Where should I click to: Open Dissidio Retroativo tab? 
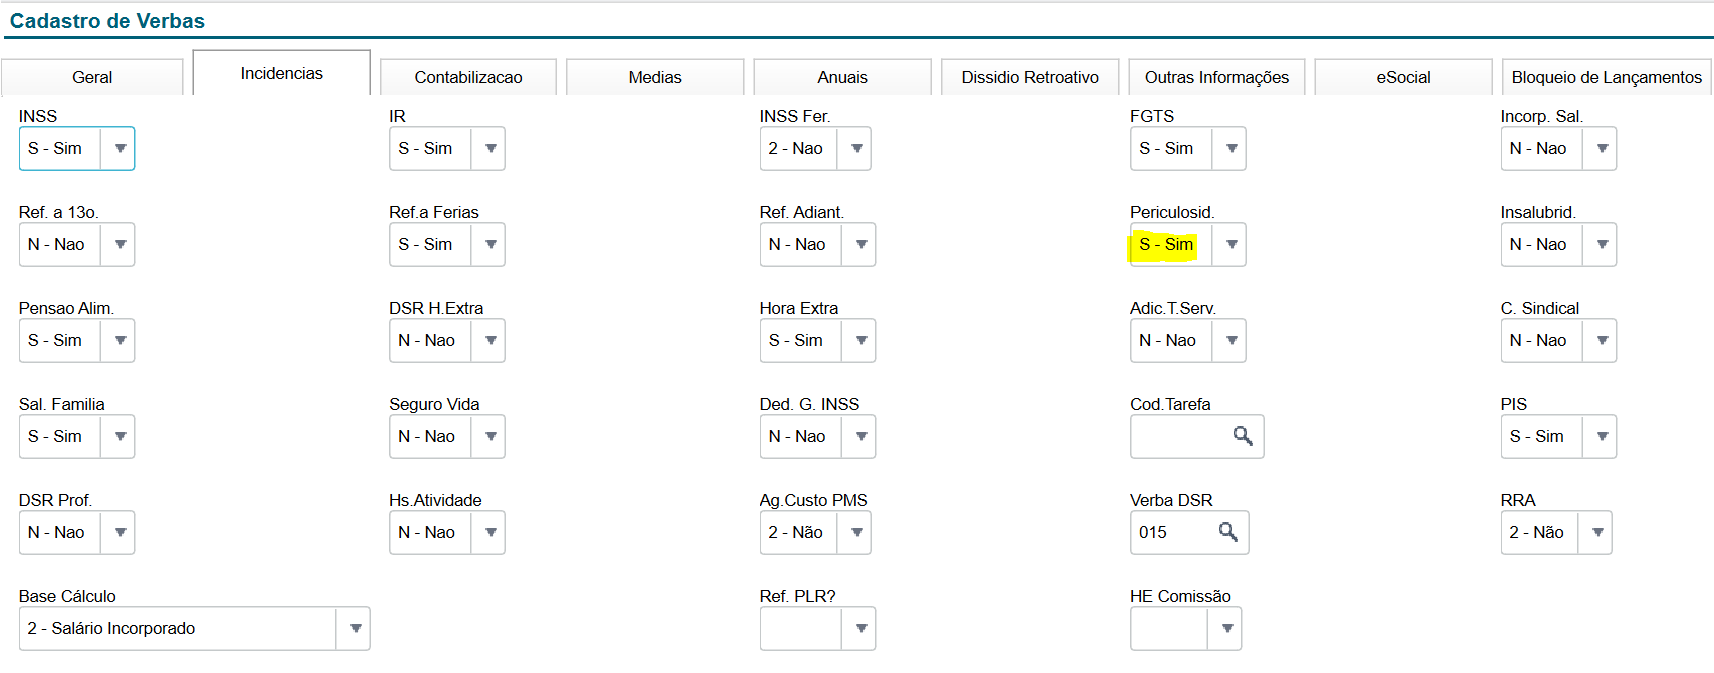click(1030, 77)
